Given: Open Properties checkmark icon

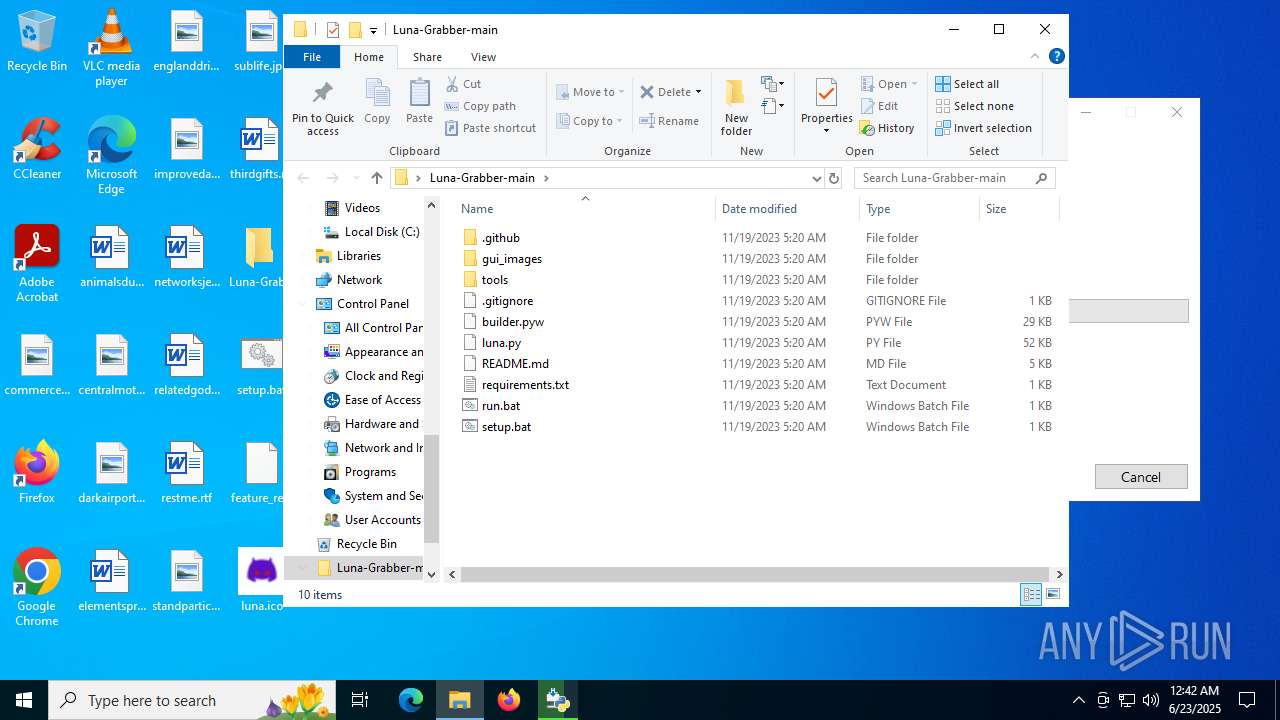Looking at the screenshot, I should [x=826, y=93].
